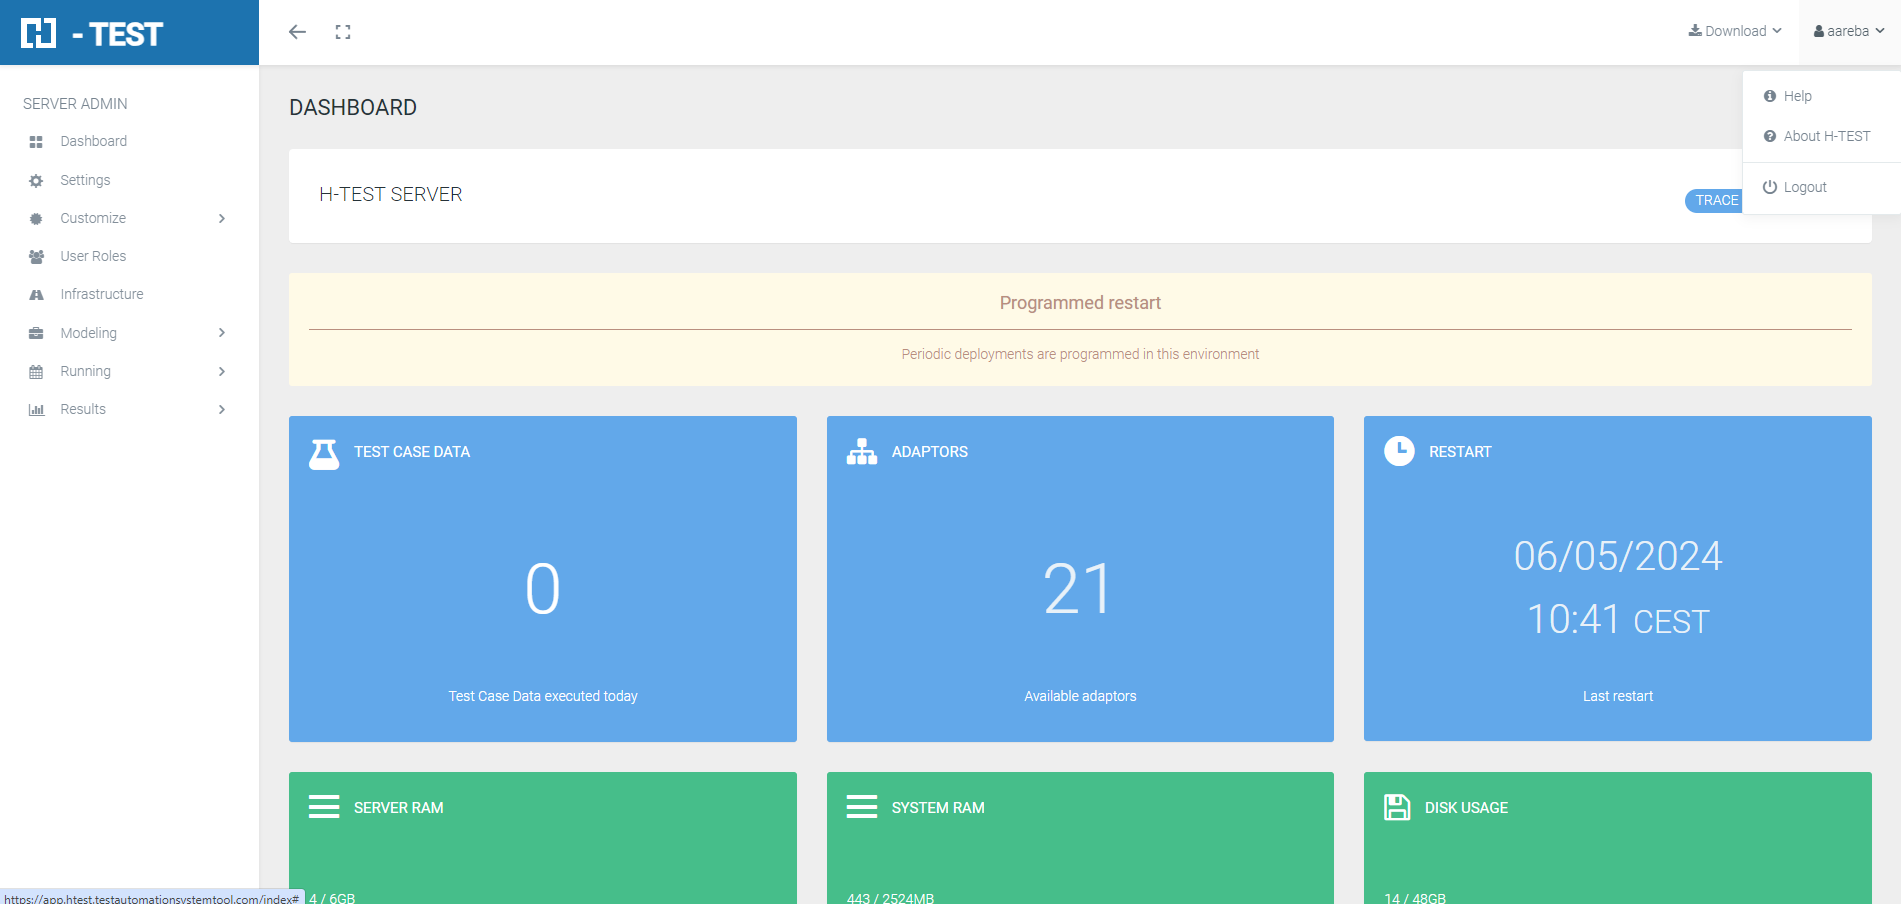1901x904 pixels.
Task: Click the H-TEST logo in top-left
Action: 92,33
